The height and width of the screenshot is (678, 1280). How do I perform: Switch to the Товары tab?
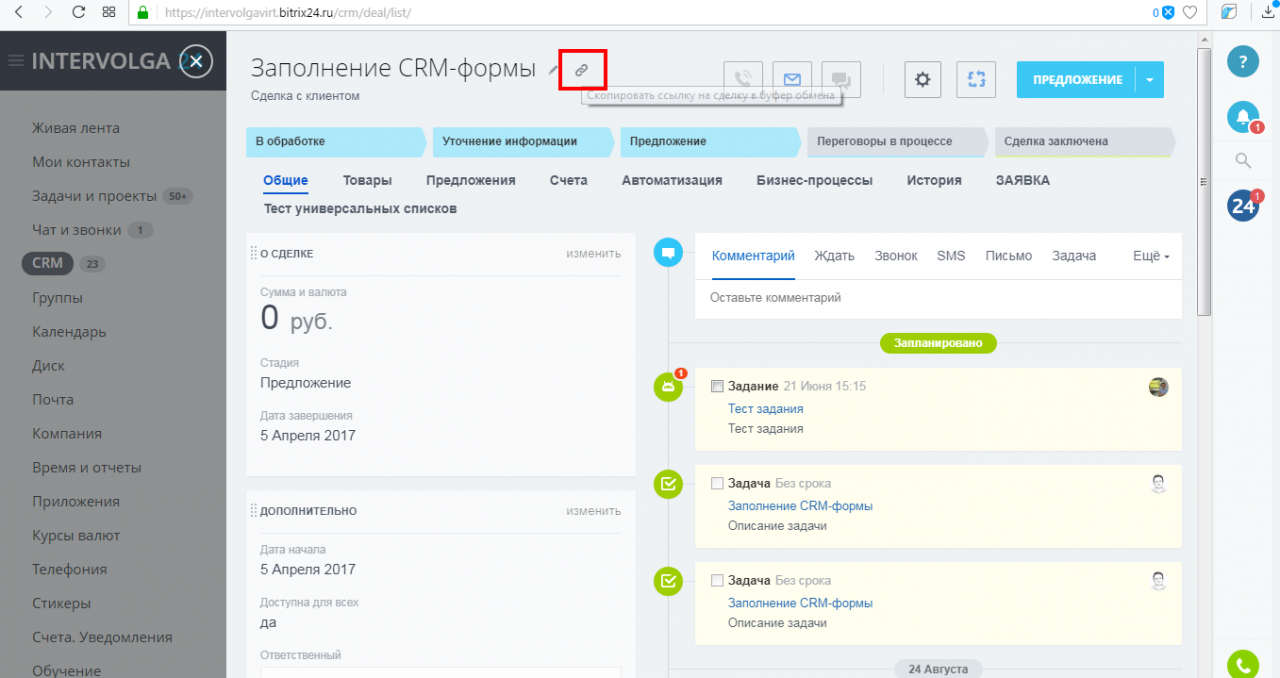pyautogui.click(x=367, y=181)
